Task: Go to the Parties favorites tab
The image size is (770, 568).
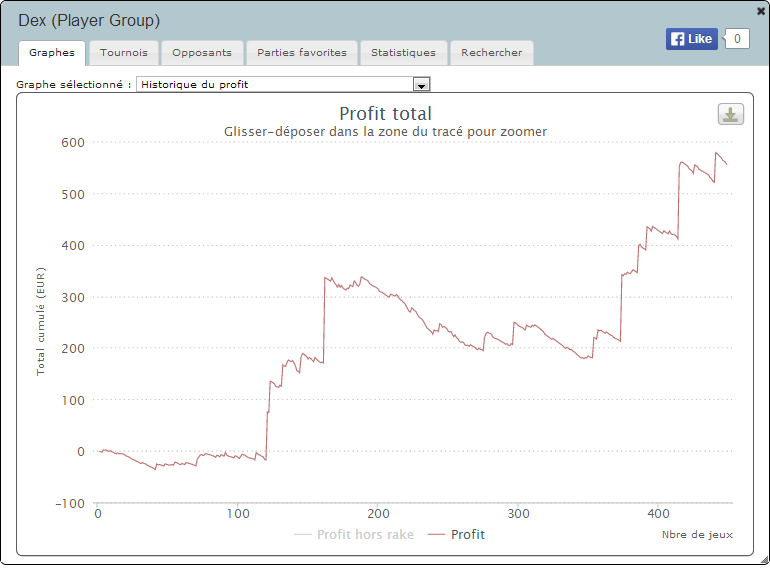Action: [301, 53]
